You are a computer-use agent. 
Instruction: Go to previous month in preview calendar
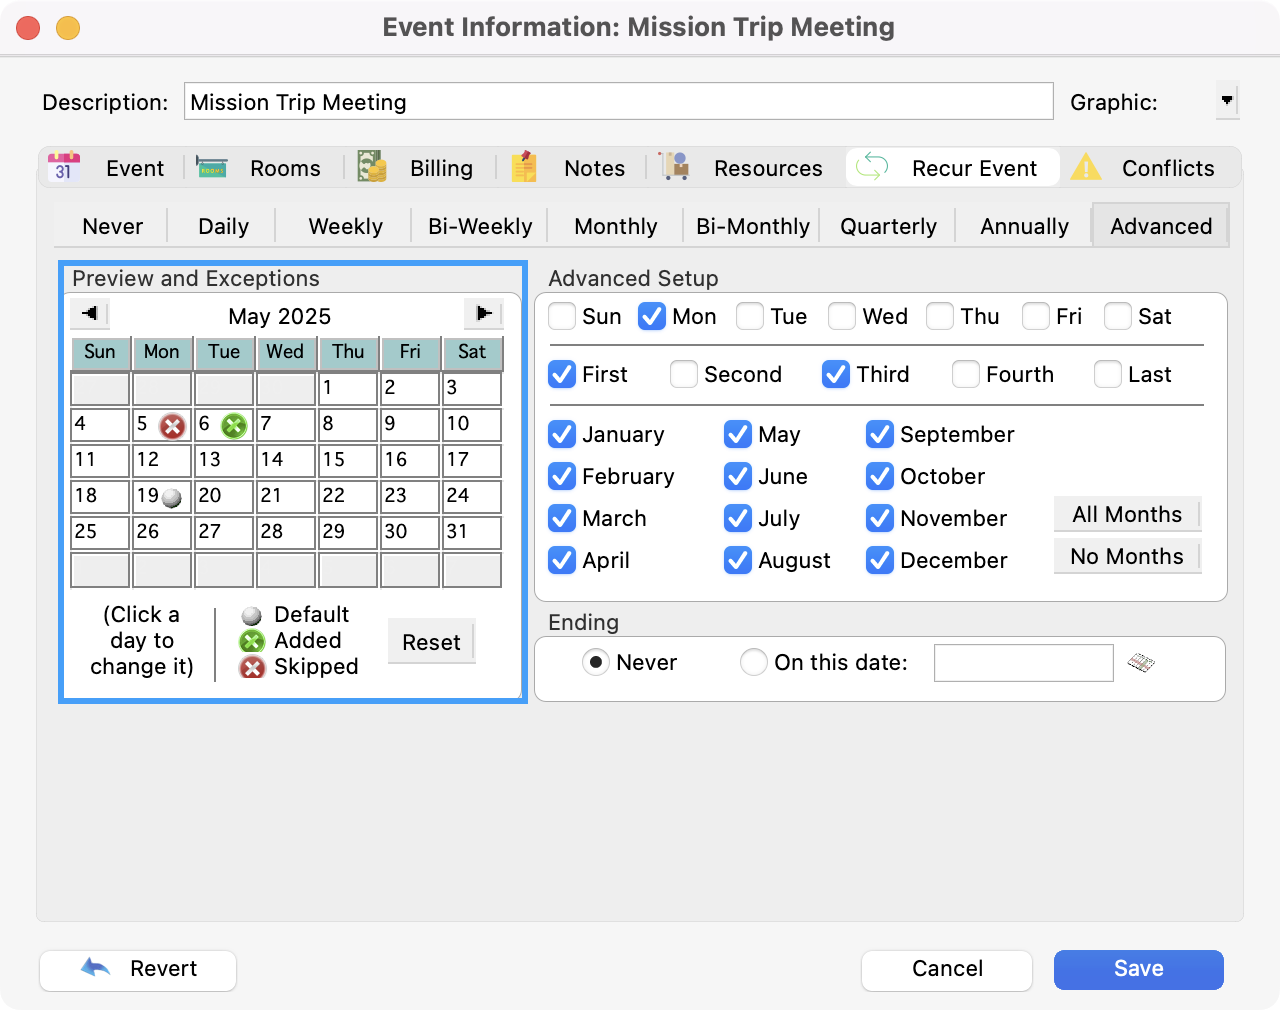coord(90,314)
